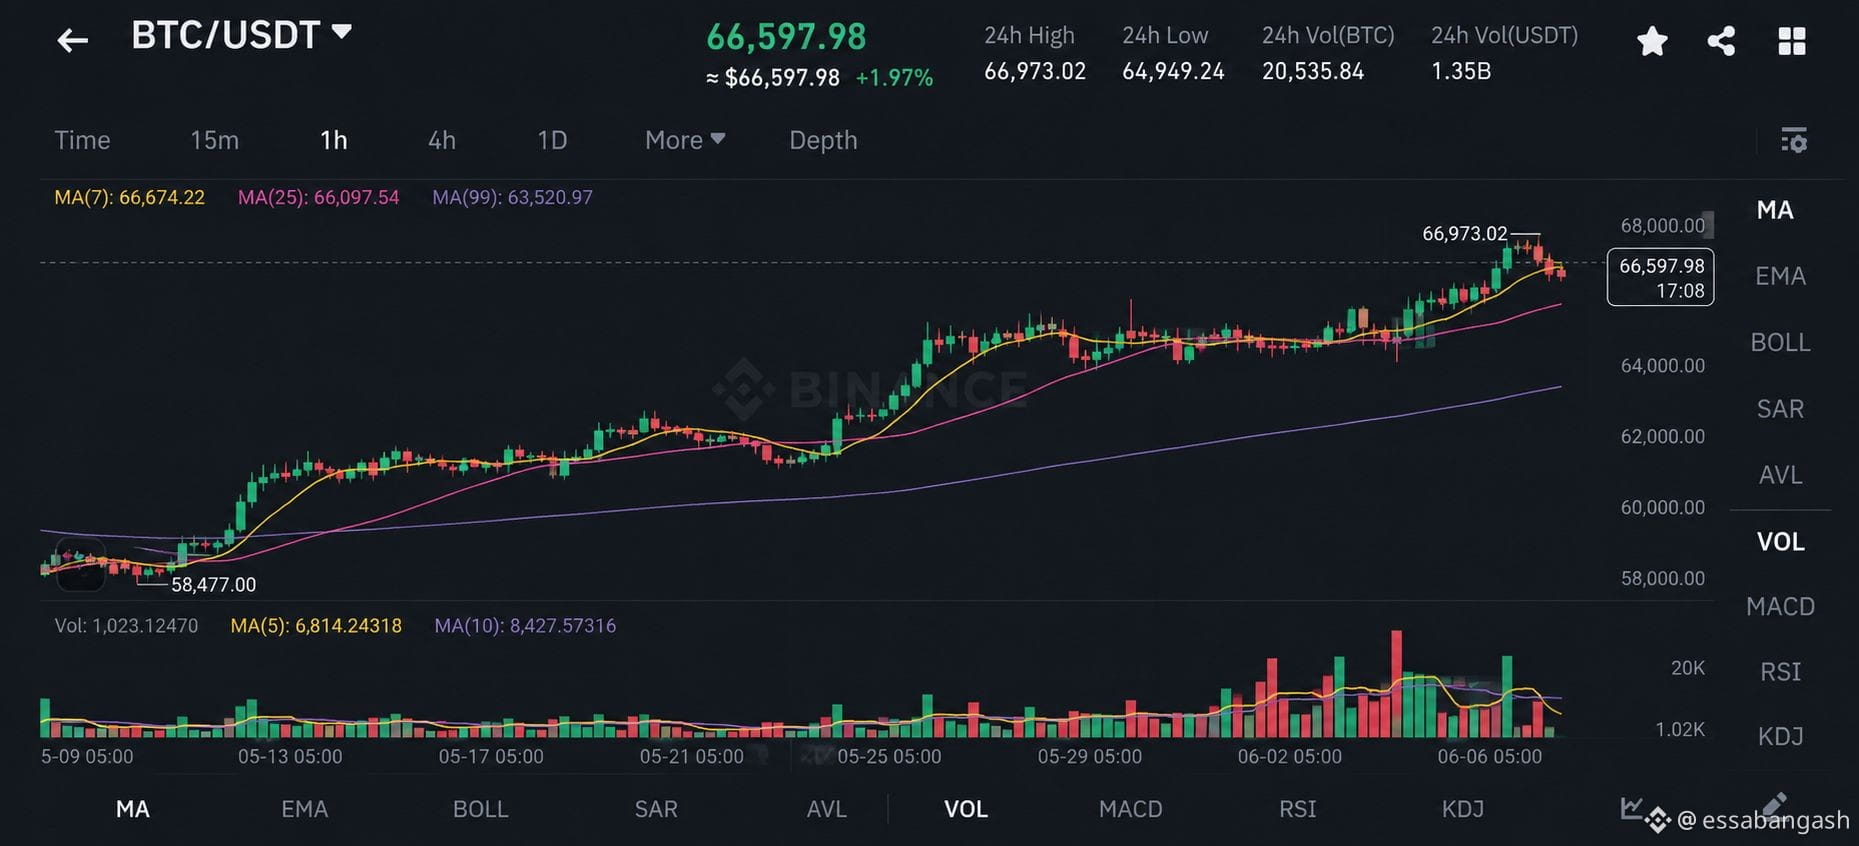
Task: Click the tallest red volume bar
Action: coord(1396,684)
